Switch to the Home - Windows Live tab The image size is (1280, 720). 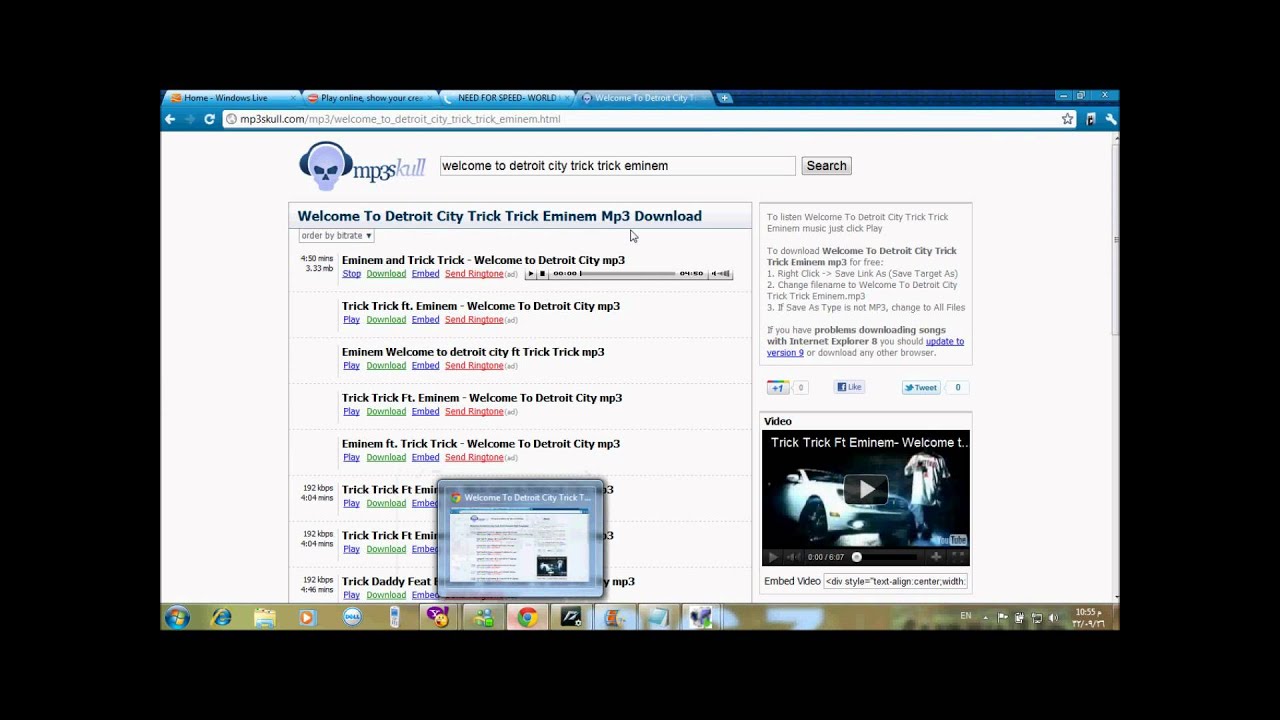[x=230, y=98]
